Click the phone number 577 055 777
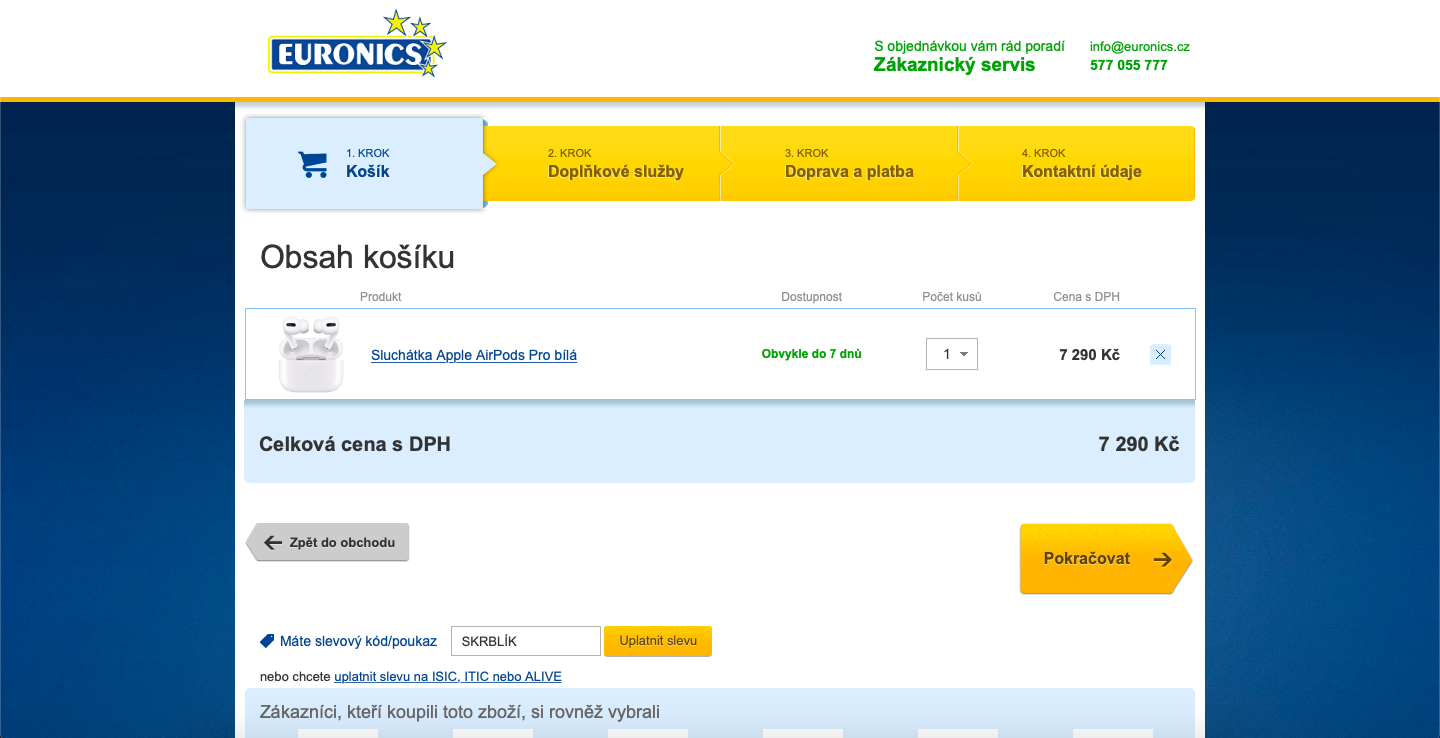This screenshot has height=738, width=1440. click(1129, 65)
